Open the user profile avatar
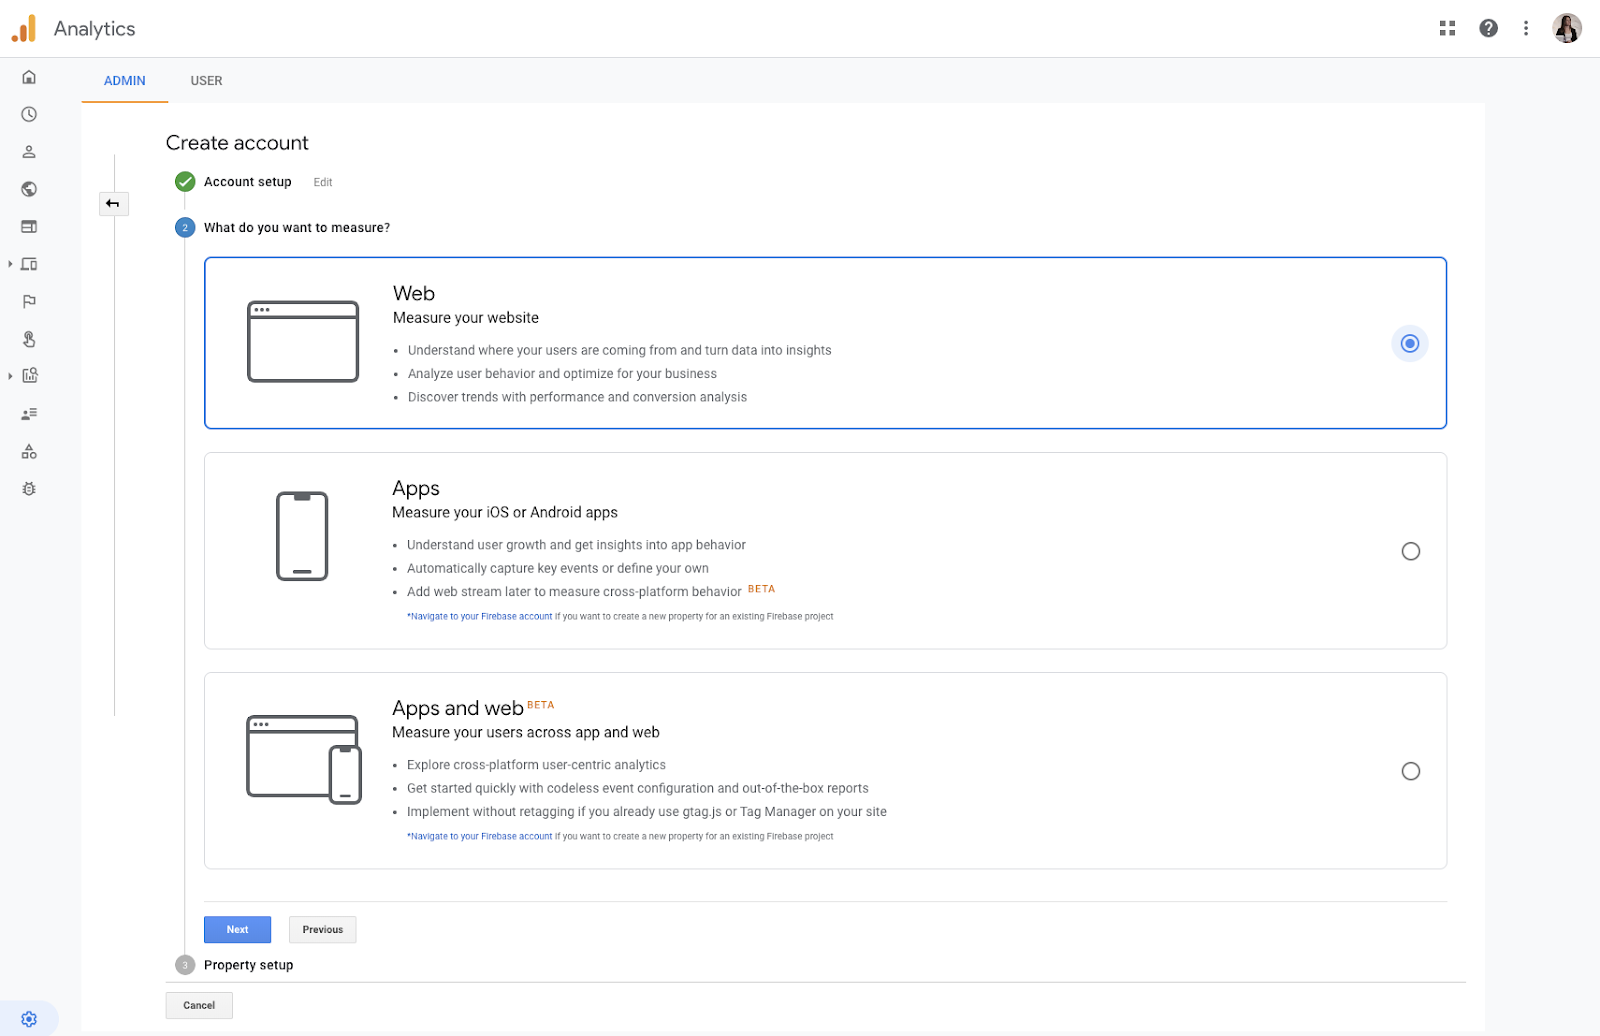The width and height of the screenshot is (1600, 1036). [x=1567, y=28]
